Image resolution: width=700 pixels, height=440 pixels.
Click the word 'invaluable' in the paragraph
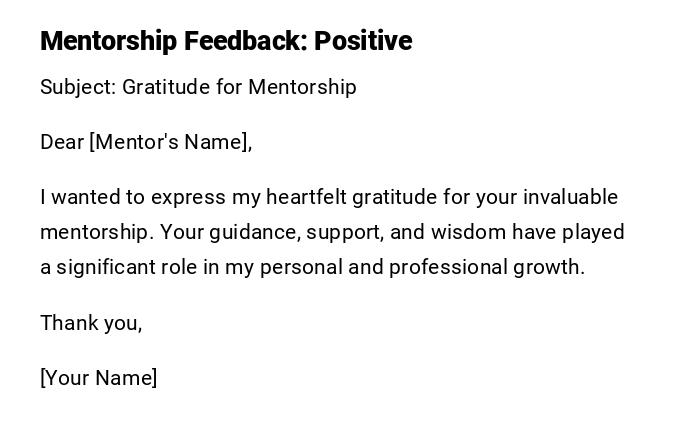click(x=571, y=197)
